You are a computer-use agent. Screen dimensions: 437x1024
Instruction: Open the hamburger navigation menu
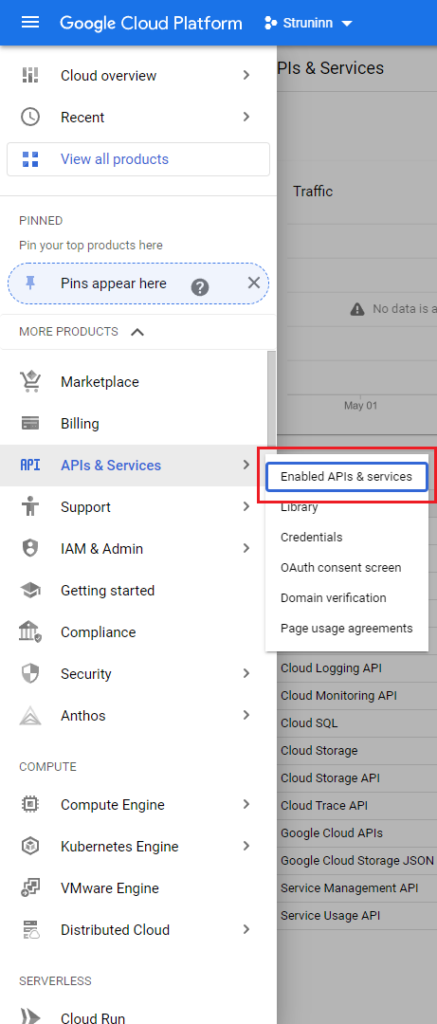(x=30, y=23)
